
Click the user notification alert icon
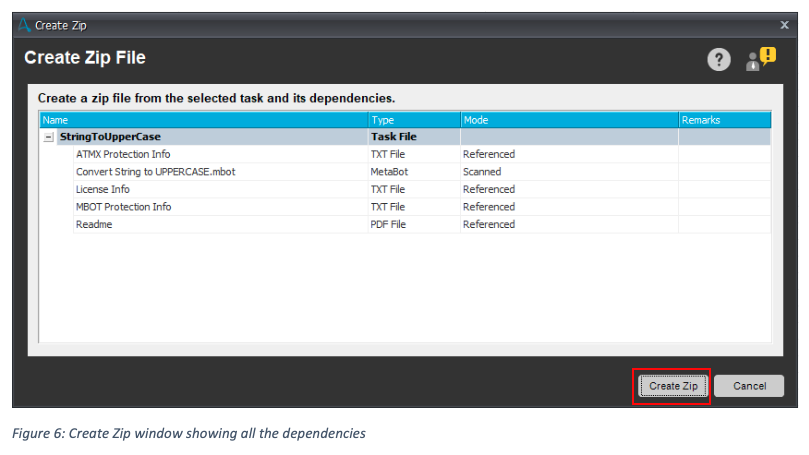pyautogui.click(x=760, y=59)
